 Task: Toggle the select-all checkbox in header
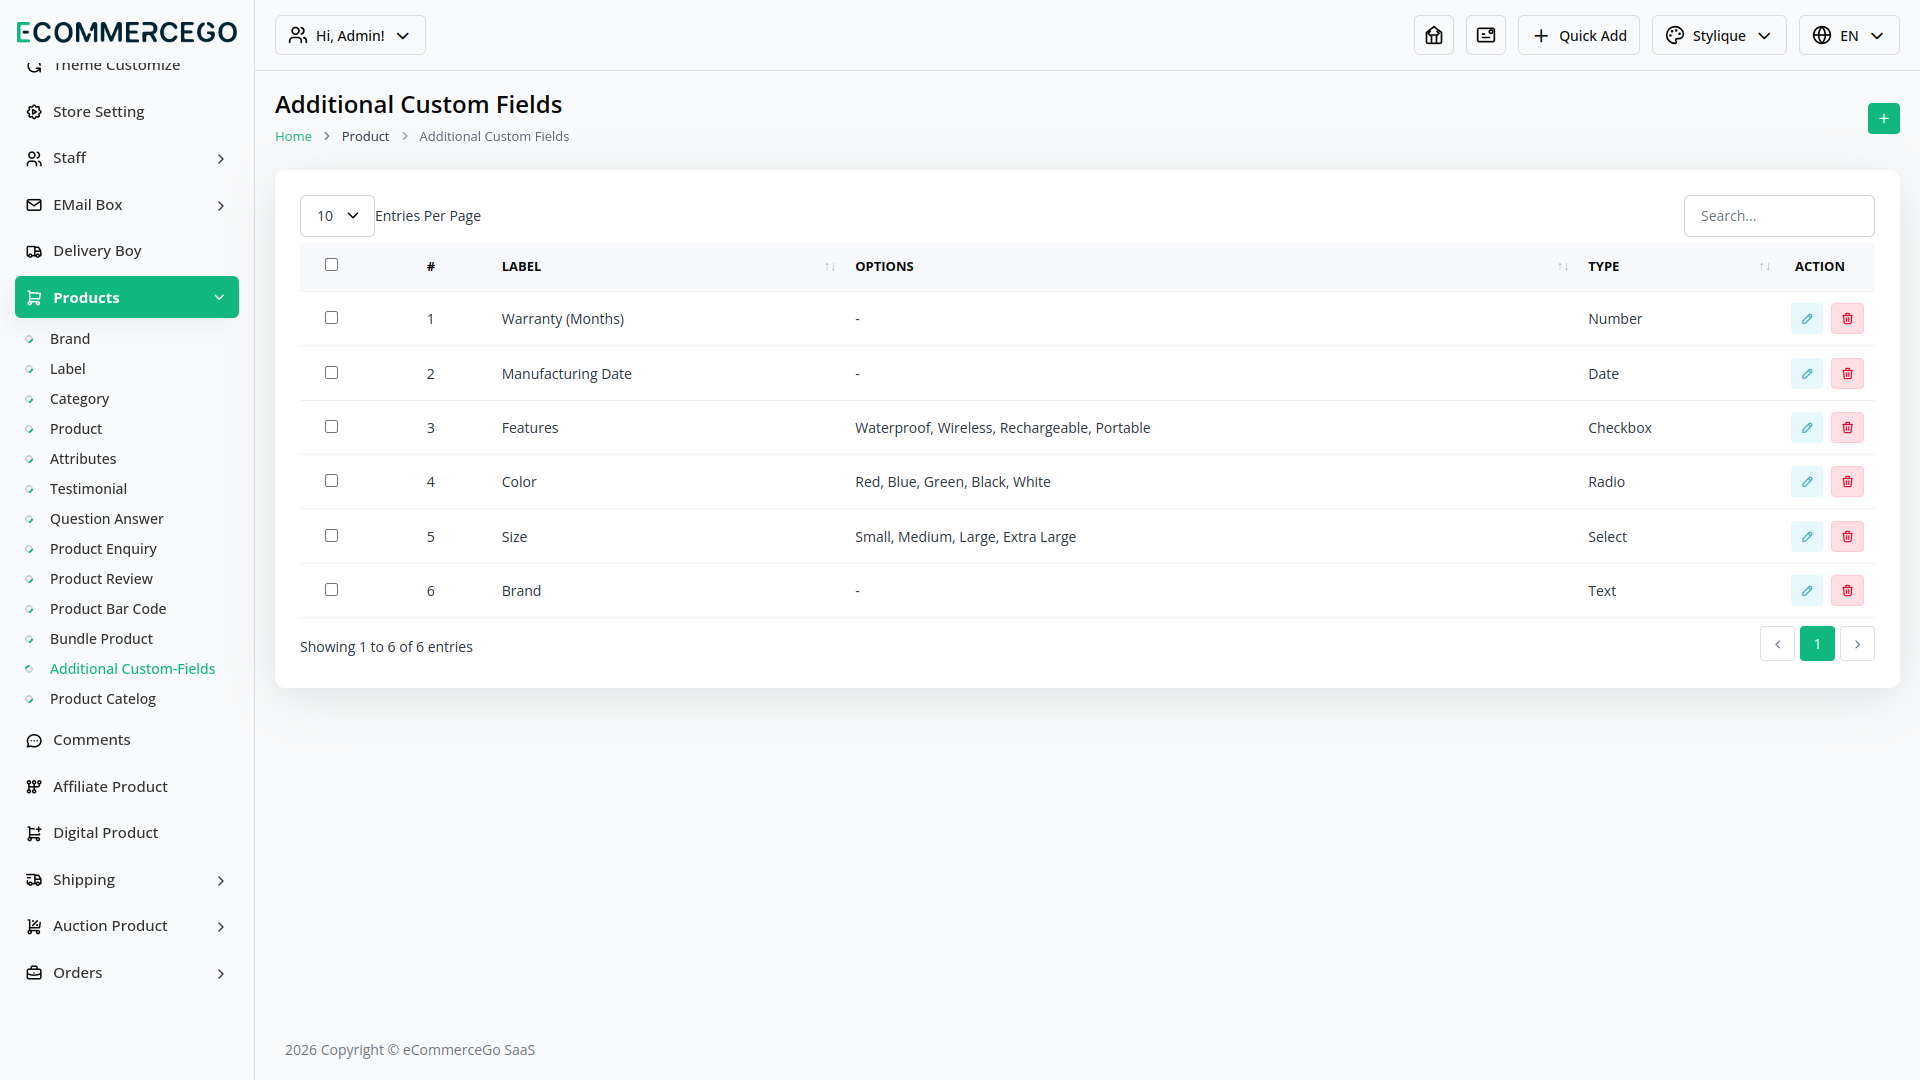coord(331,265)
